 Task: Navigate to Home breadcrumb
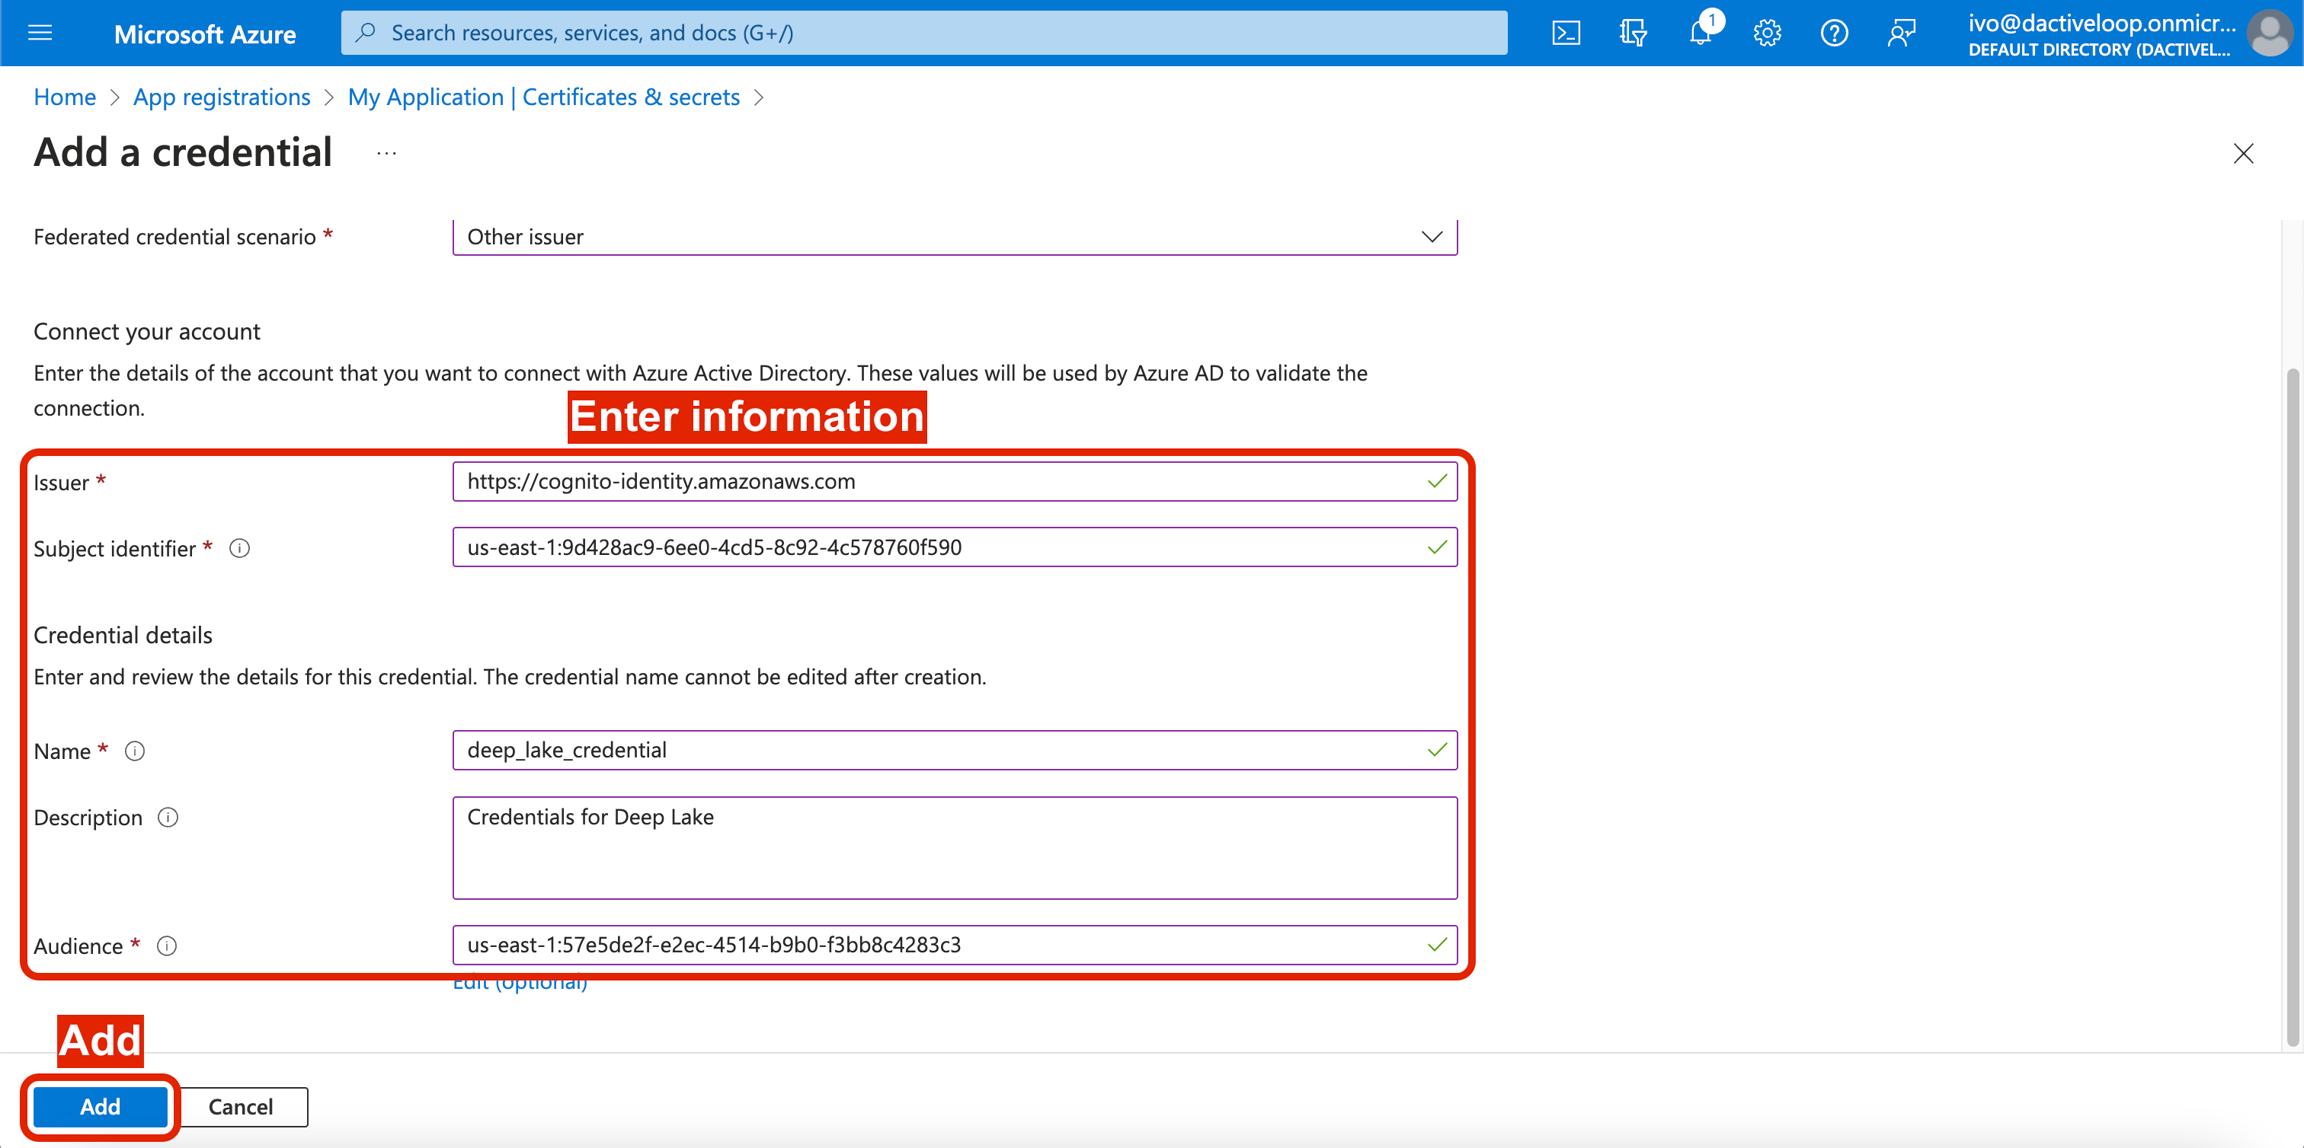coord(65,97)
